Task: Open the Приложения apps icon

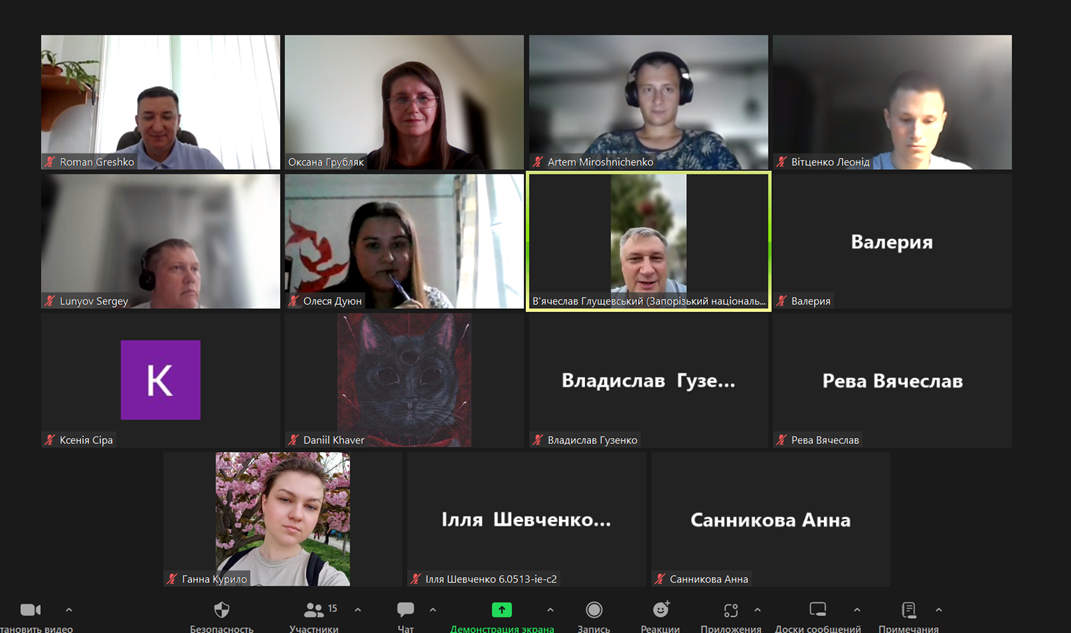Action: pyautogui.click(x=731, y=610)
